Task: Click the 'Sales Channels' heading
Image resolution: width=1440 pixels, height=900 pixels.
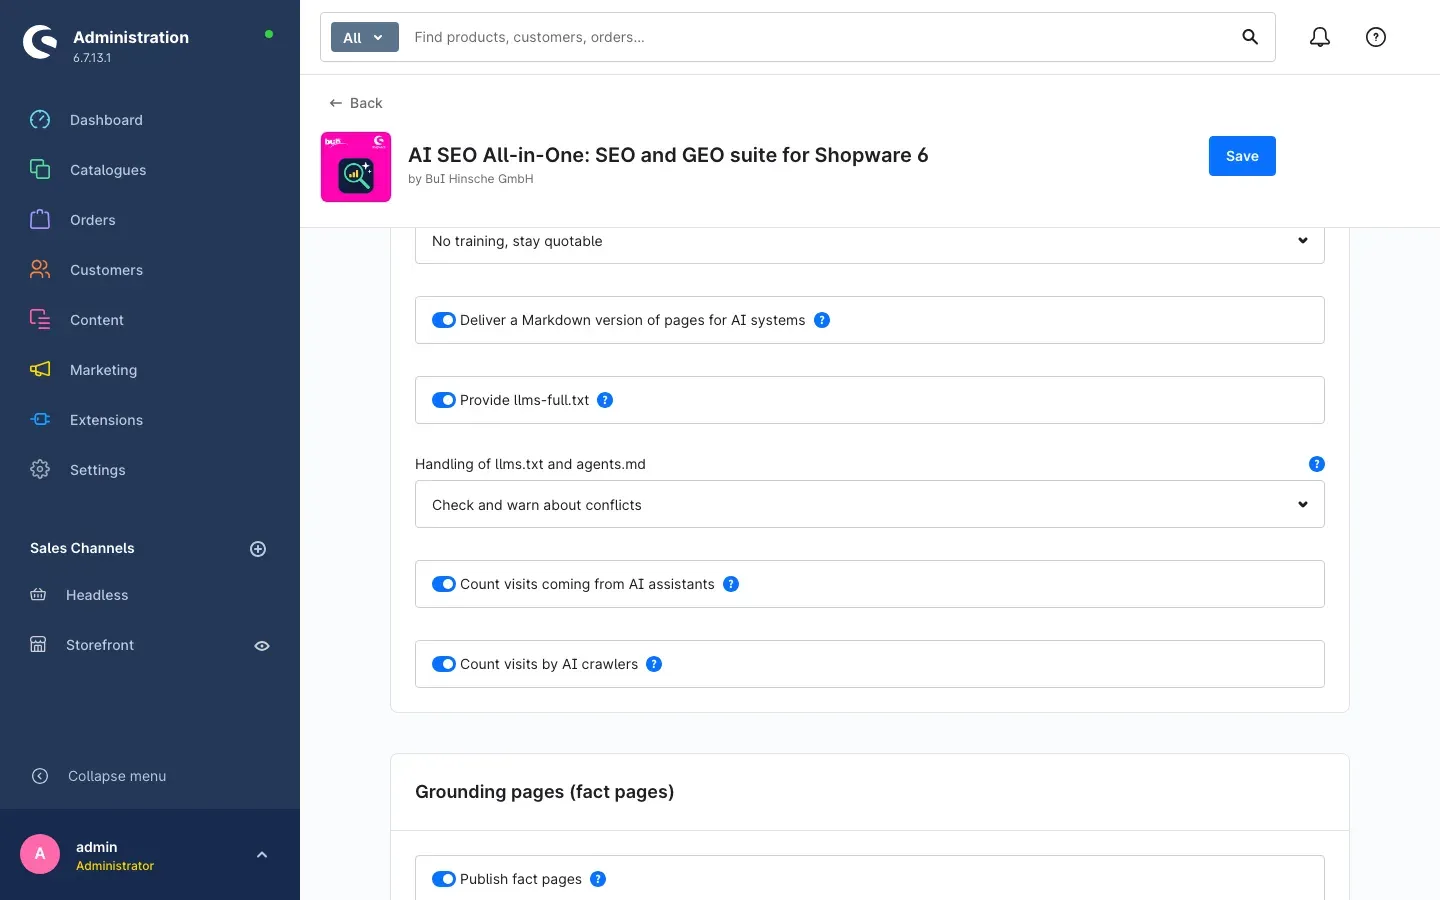Action: [82, 548]
